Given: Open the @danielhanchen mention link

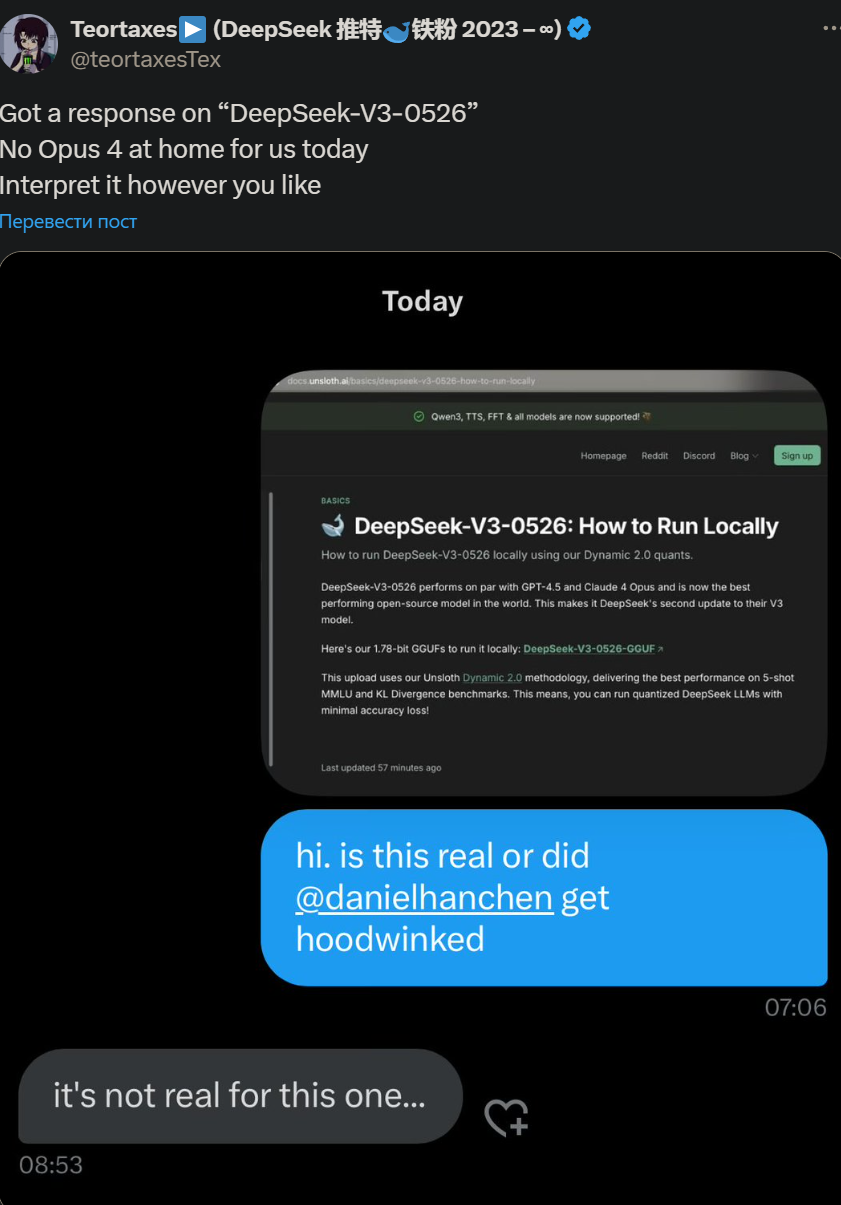Looking at the screenshot, I should click(x=424, y=898).
